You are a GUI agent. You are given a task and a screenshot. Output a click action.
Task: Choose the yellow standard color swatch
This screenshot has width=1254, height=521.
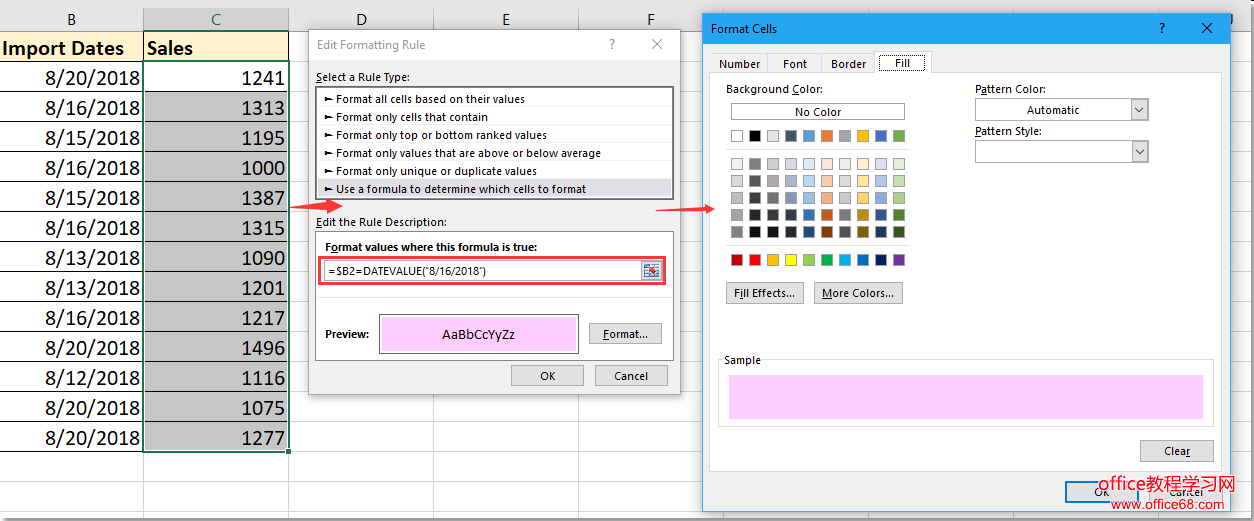coord(791,260)
